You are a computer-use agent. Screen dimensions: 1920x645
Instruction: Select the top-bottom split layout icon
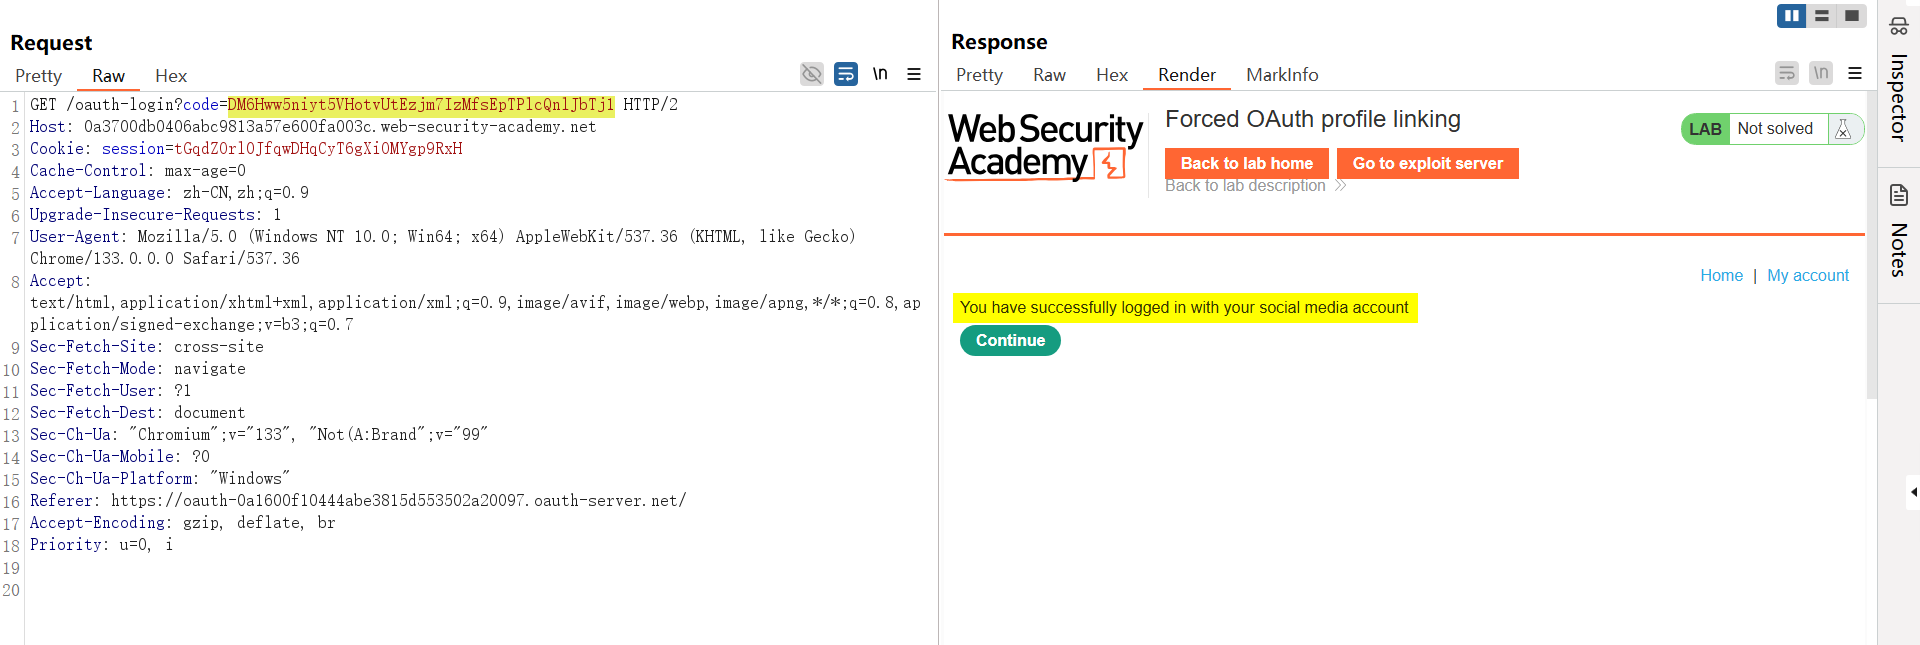1822,16
